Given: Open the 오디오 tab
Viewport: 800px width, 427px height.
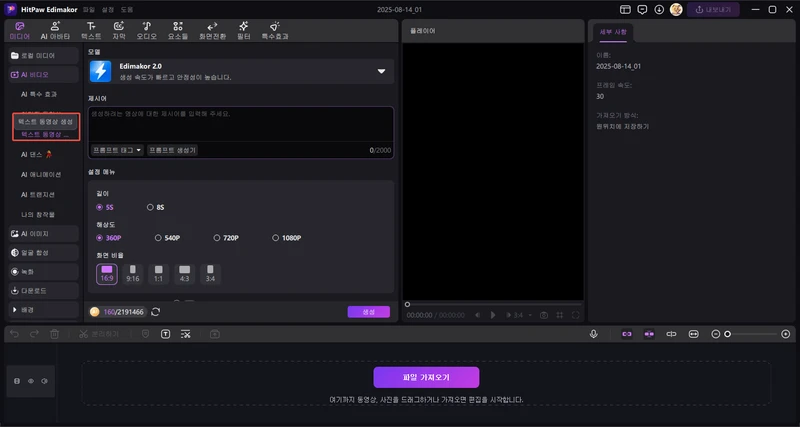Looking at the screenshot, I should [x=146, y=31].
